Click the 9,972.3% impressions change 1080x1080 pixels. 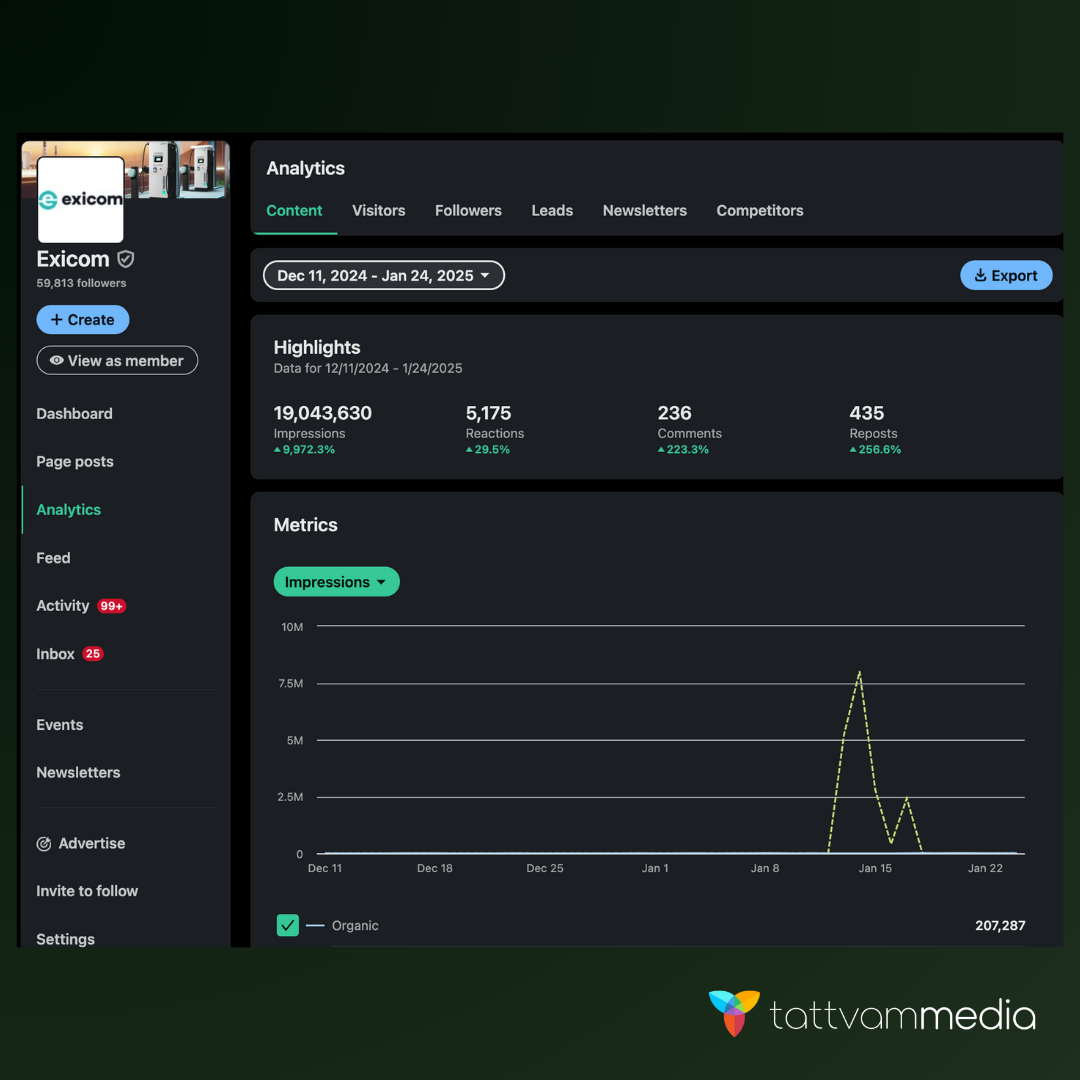[x=304, y=450]
